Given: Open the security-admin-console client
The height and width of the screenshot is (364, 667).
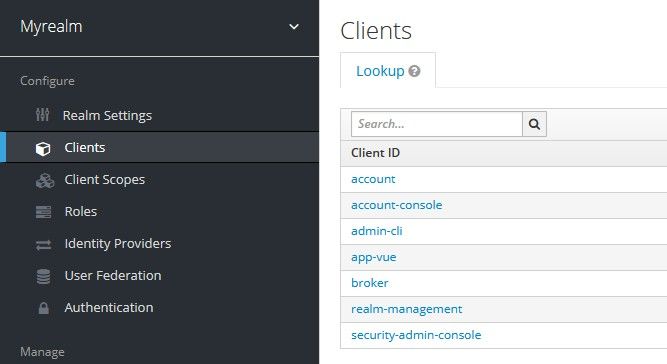Looking at the screenshot, I should [416, 335].
